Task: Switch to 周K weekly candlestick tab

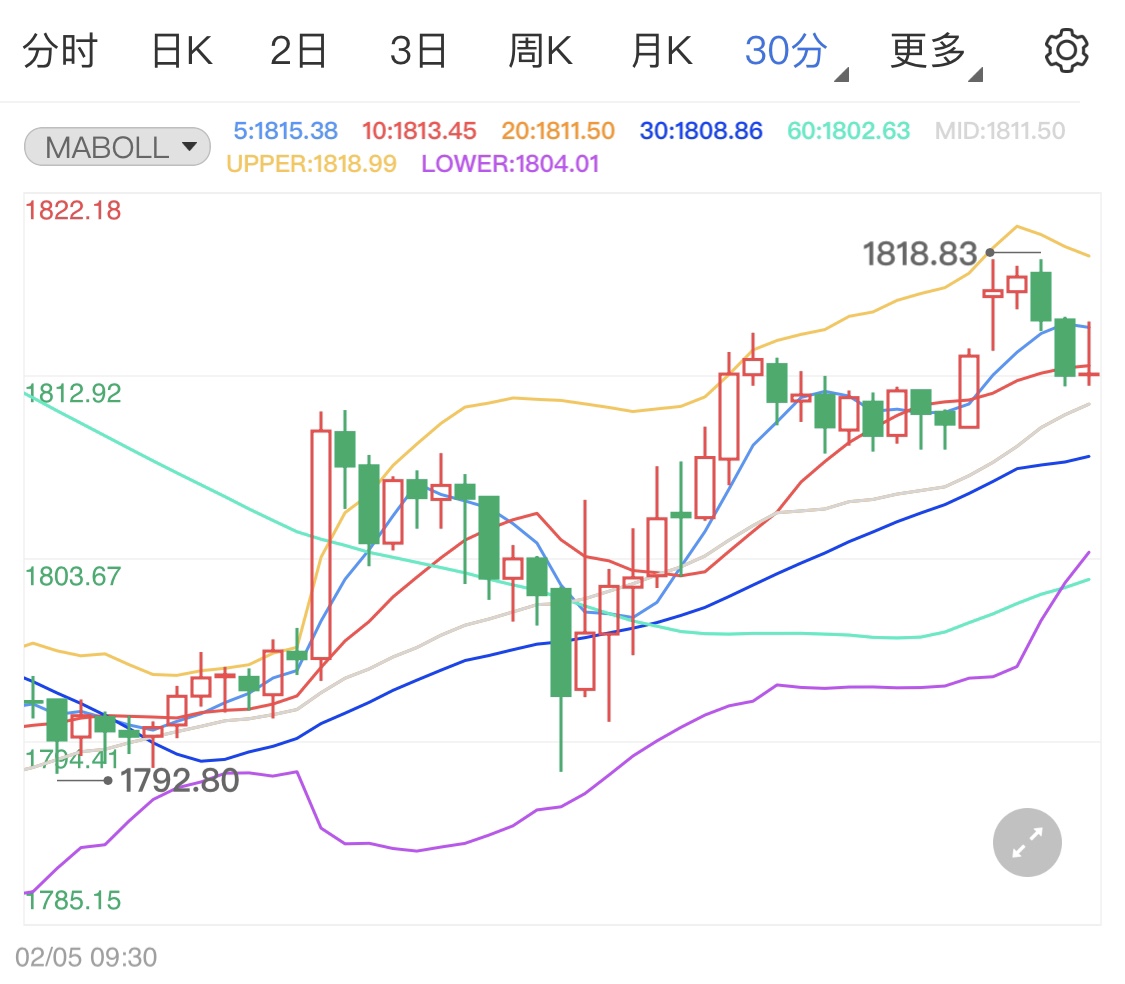Action: (x=540, y=51)
